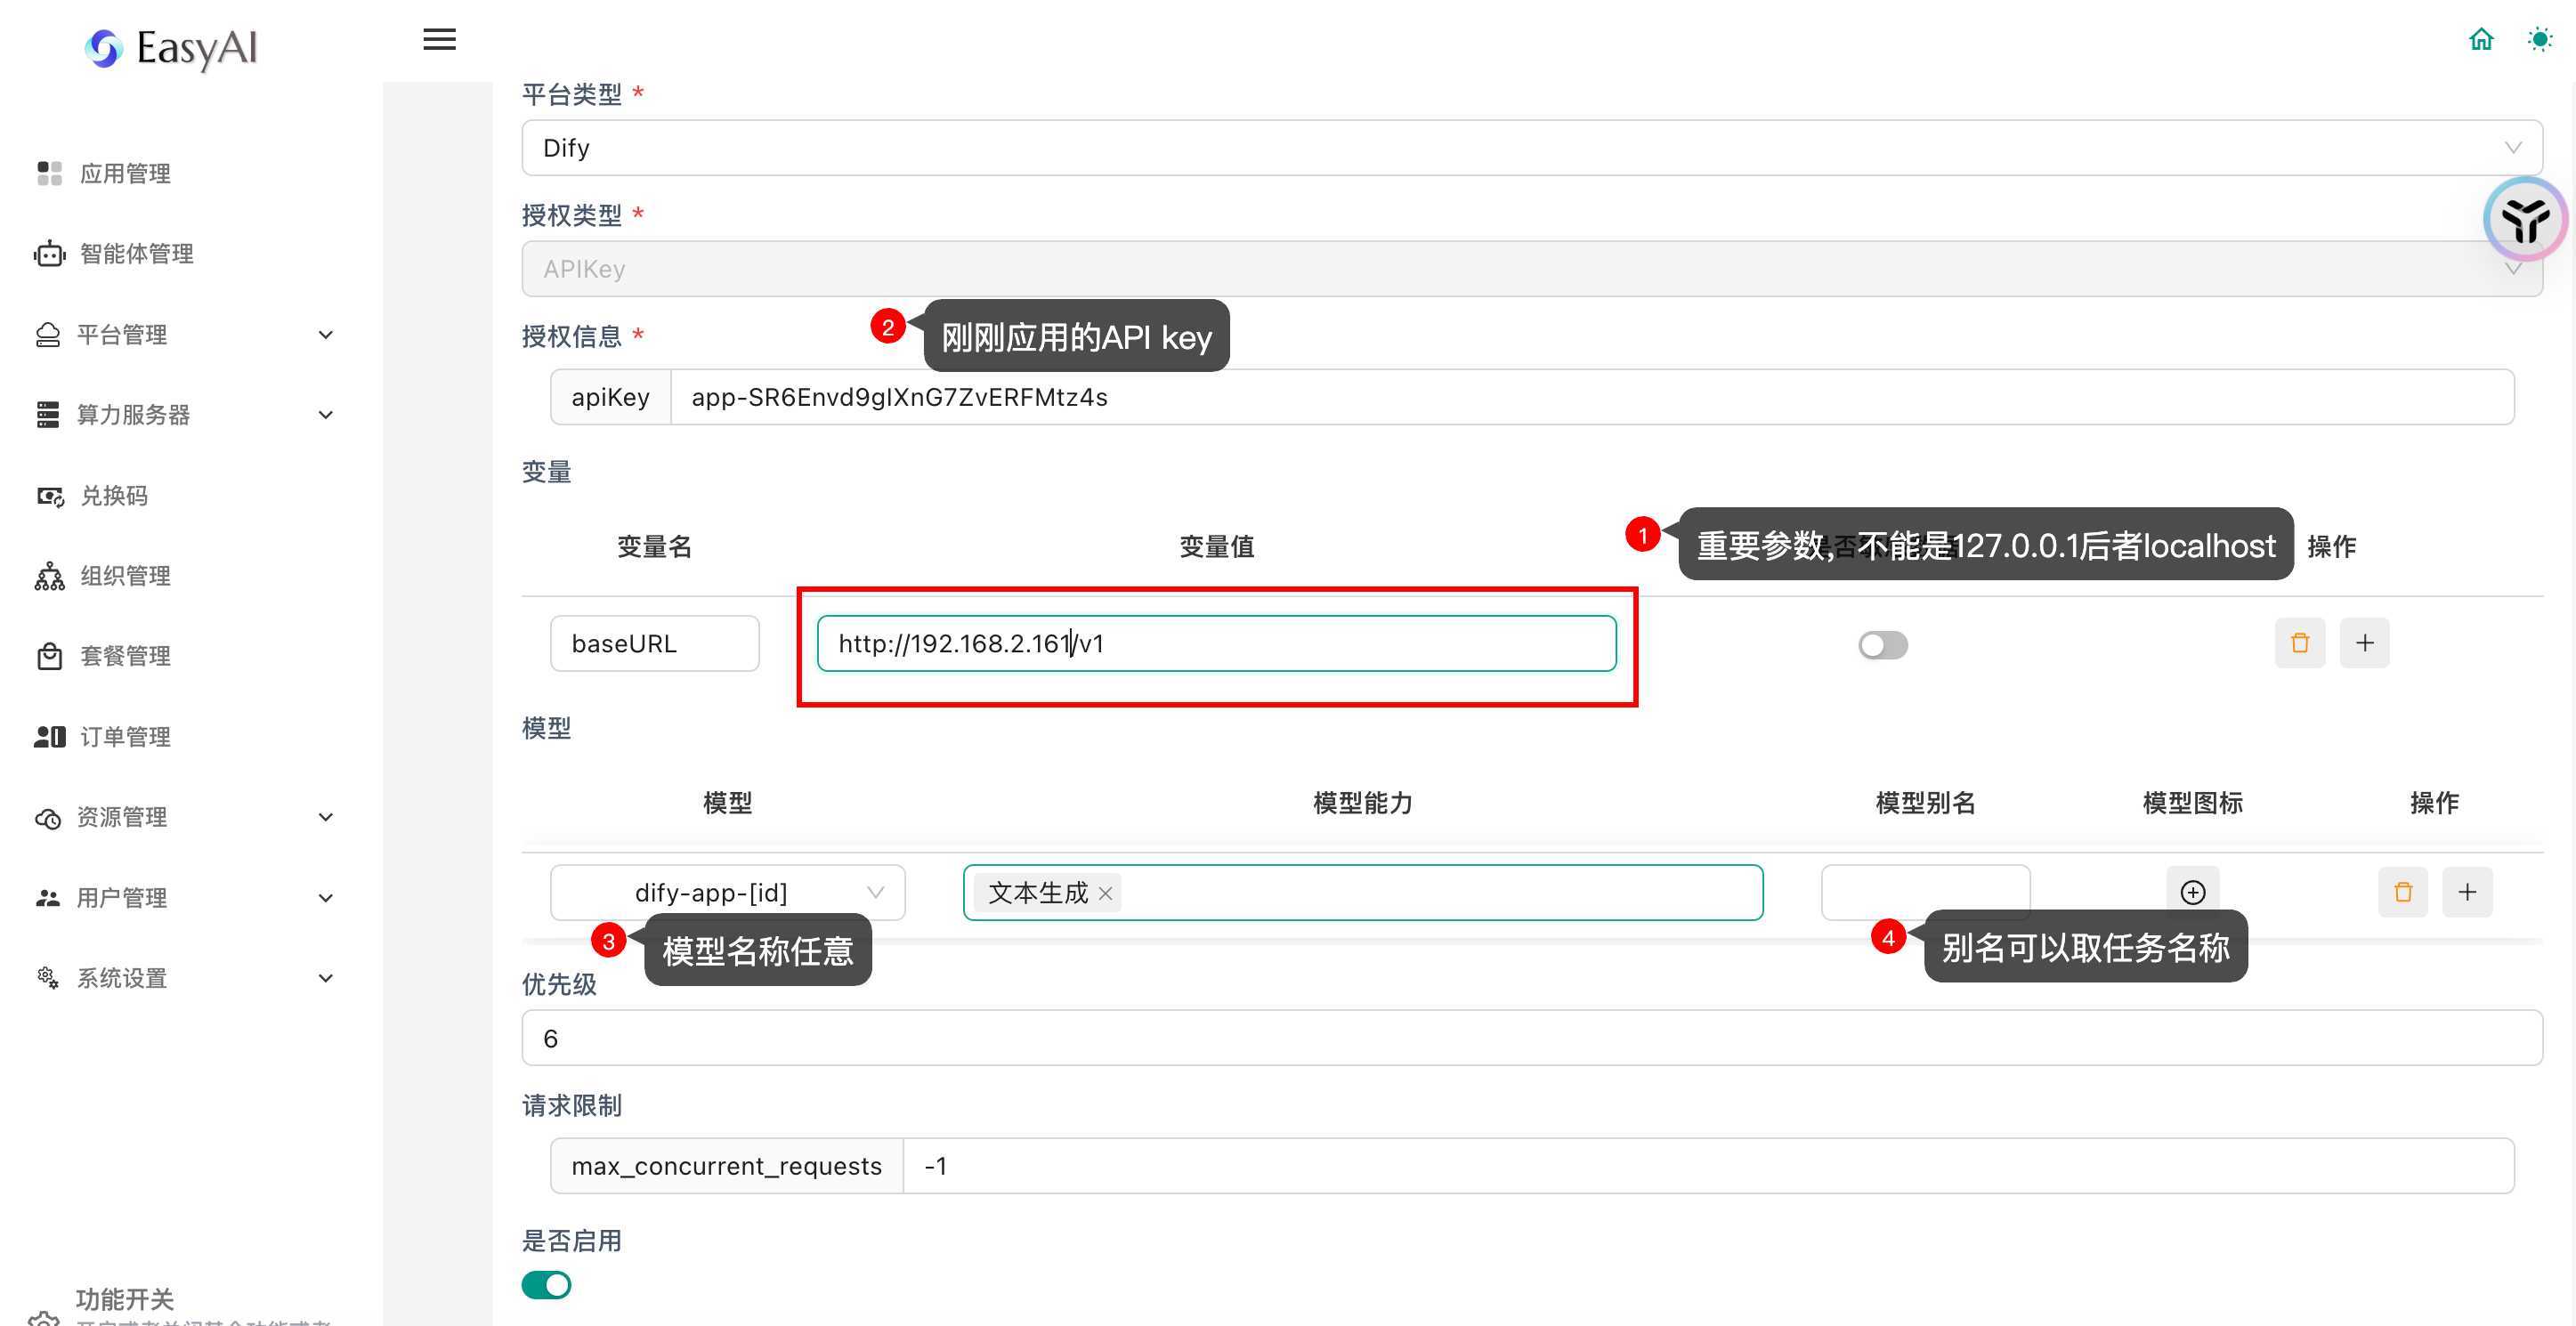
Task: Add a model icon with circled plus
Action: (2192, 892)
